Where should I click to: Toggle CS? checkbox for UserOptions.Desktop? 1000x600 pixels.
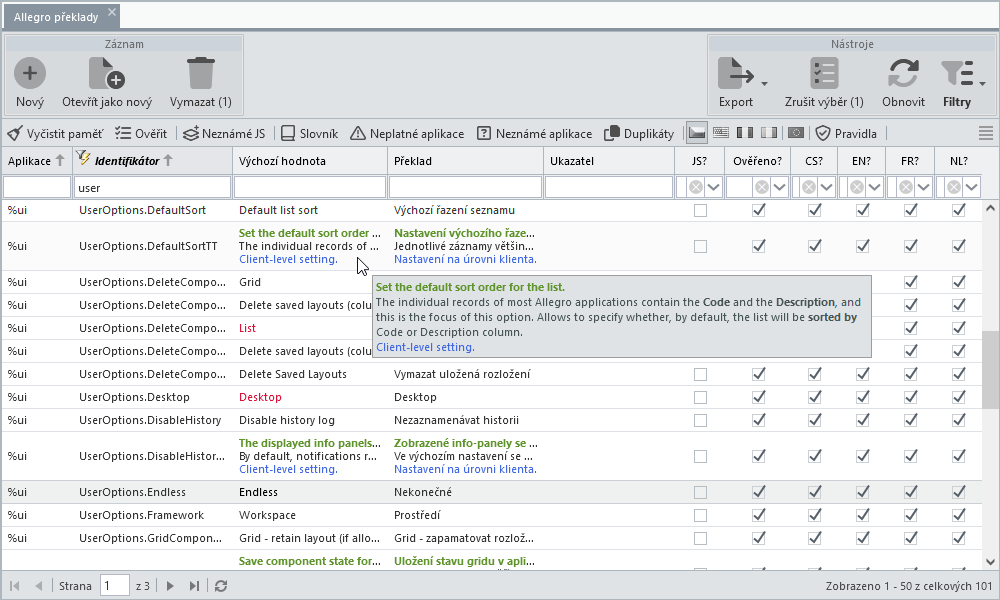(814, 397)
